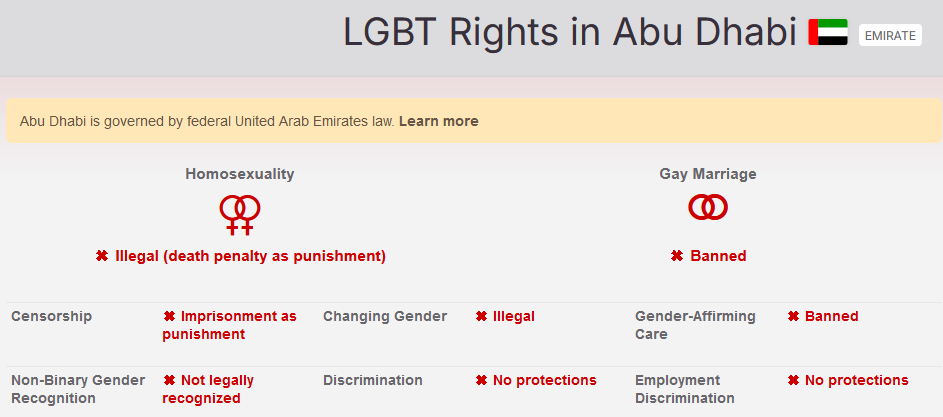Viewport: 943px width, 417px height.
Task: Select the Gay Marriage heading
Action: (708, 174)
